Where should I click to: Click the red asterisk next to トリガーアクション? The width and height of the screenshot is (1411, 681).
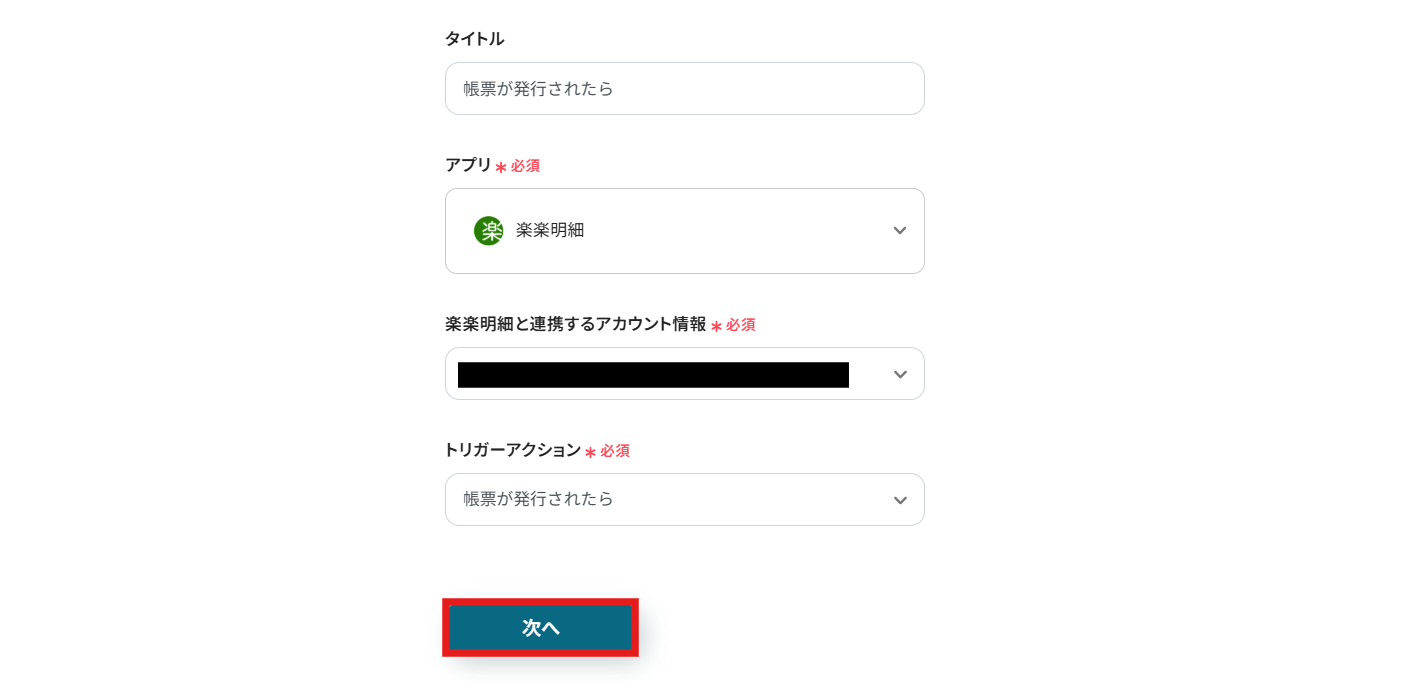click(x=590, y=452)
